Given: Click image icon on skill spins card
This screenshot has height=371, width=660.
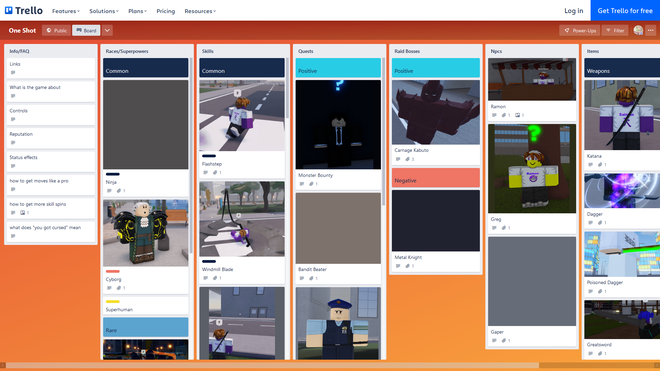Looking at the screenshot, I should pos(24,213).
